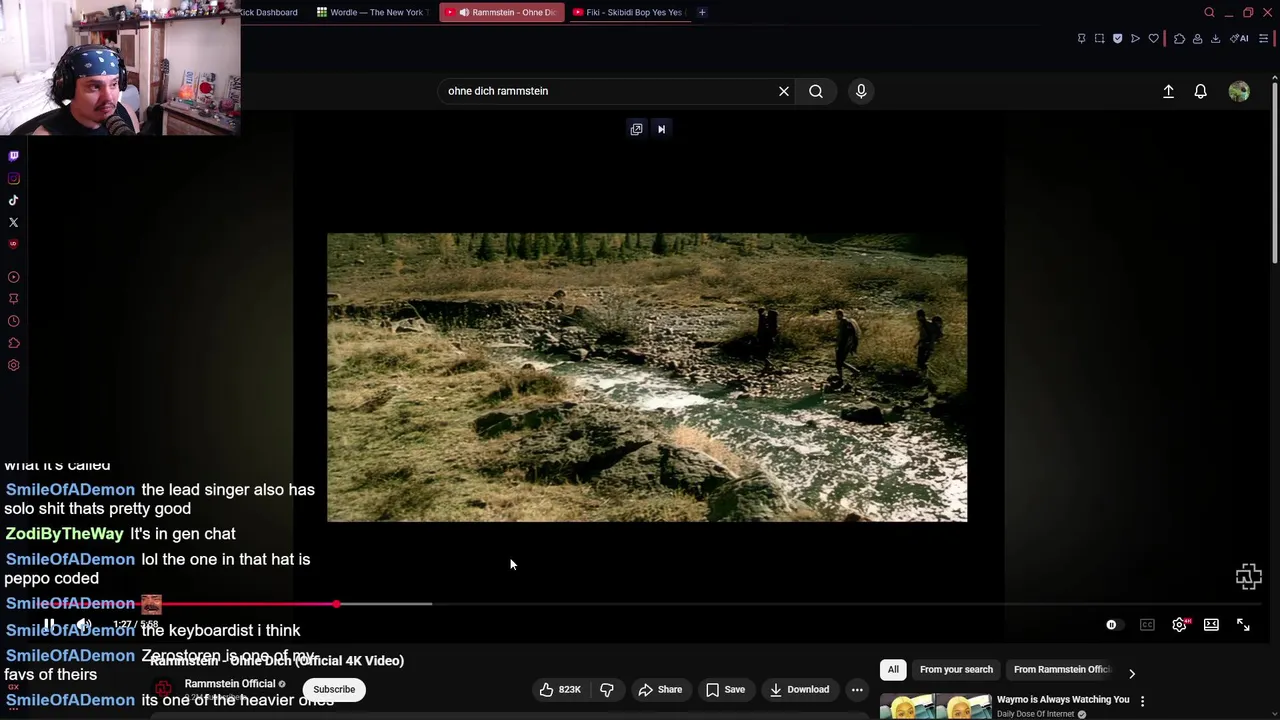Click the YouTube search magnifier button

[816, 91]
